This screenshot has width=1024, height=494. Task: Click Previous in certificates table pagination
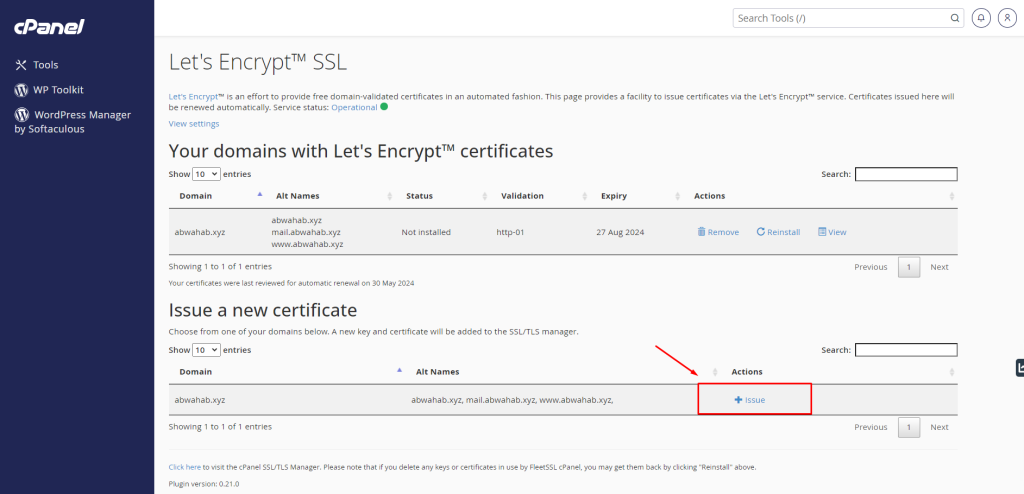(871, 267)
